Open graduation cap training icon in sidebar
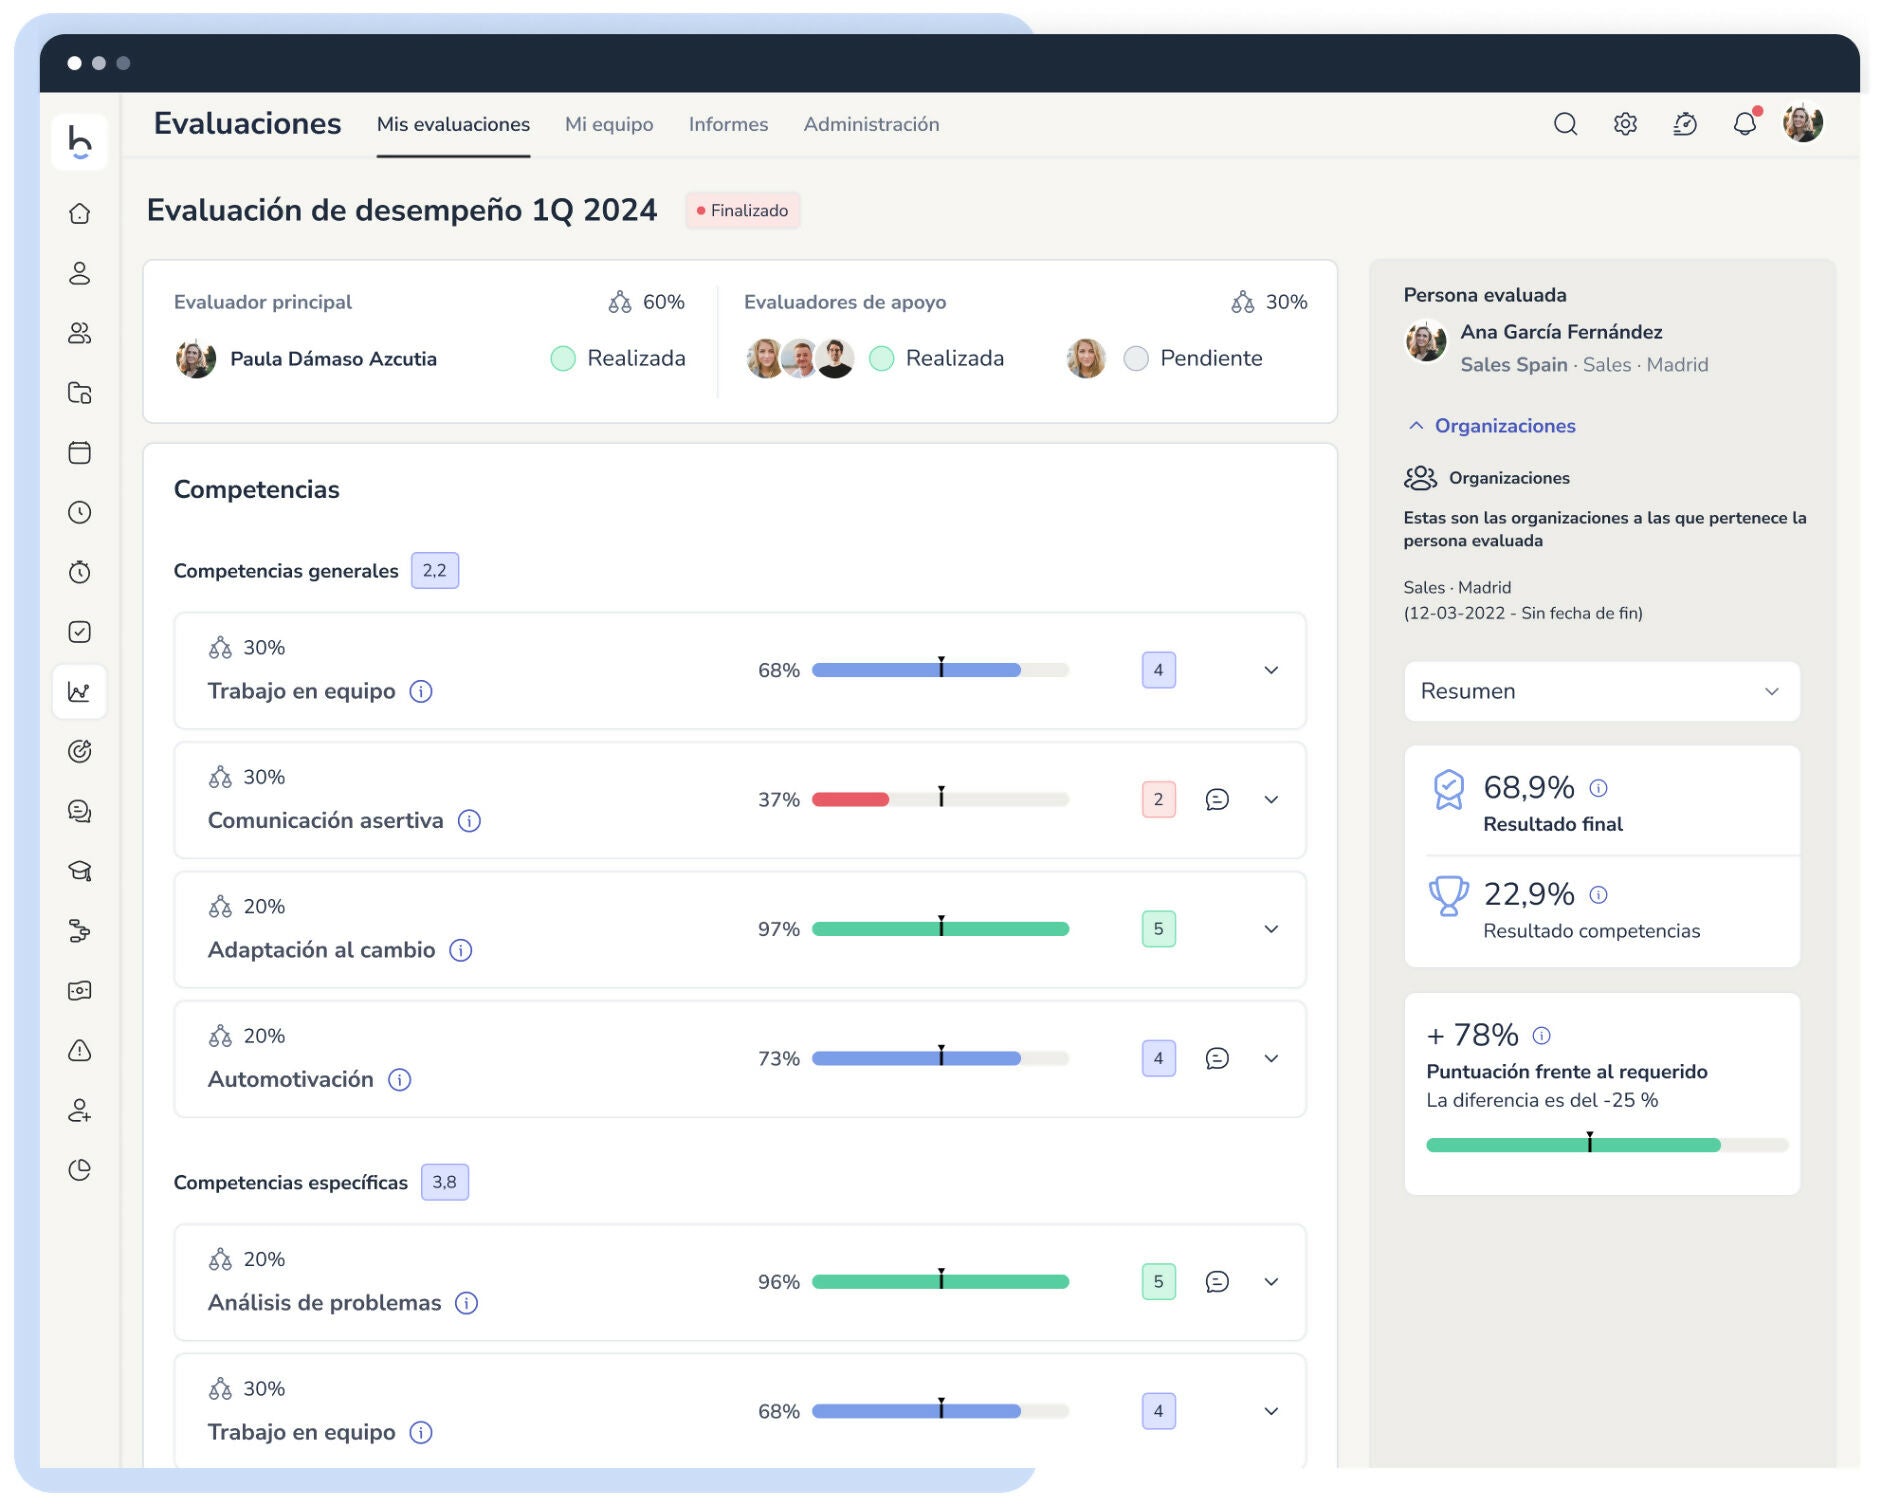The height and width of the screenshot is (1506, 1900). click(80, 871)
